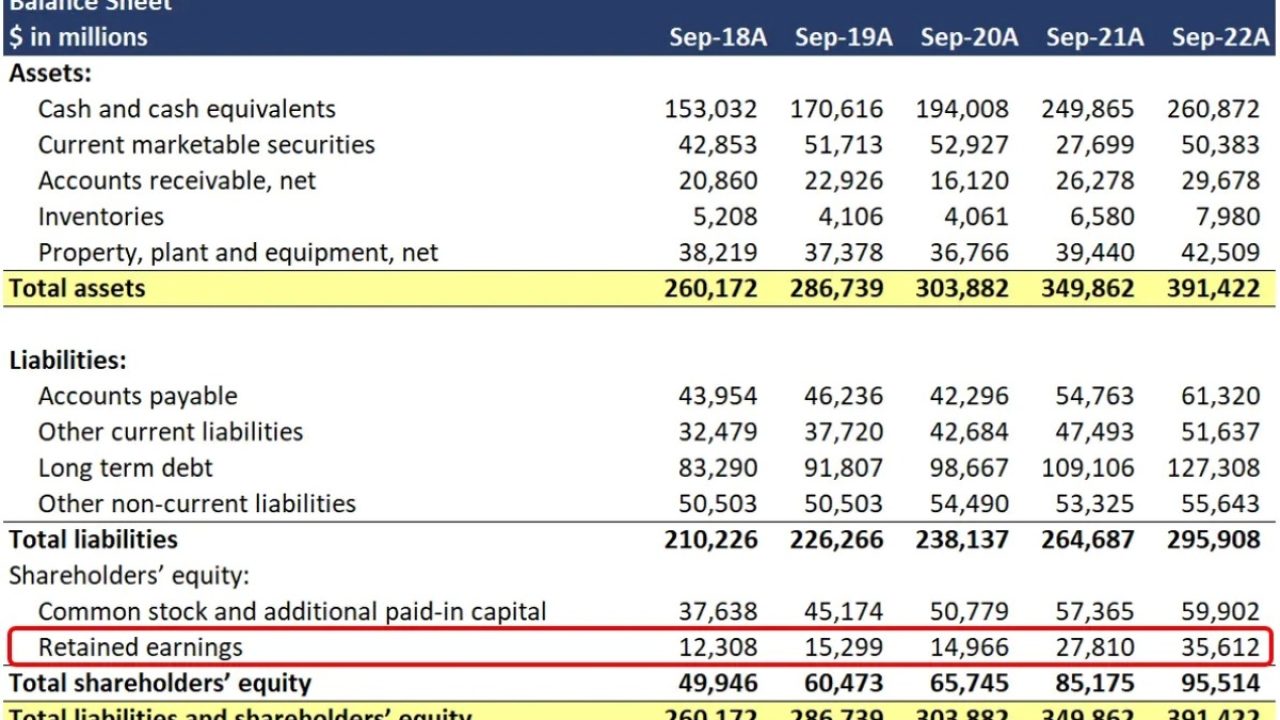Select Accounts payable value 61,320
Screen dimensions: 1280x720
point(1220,396)
